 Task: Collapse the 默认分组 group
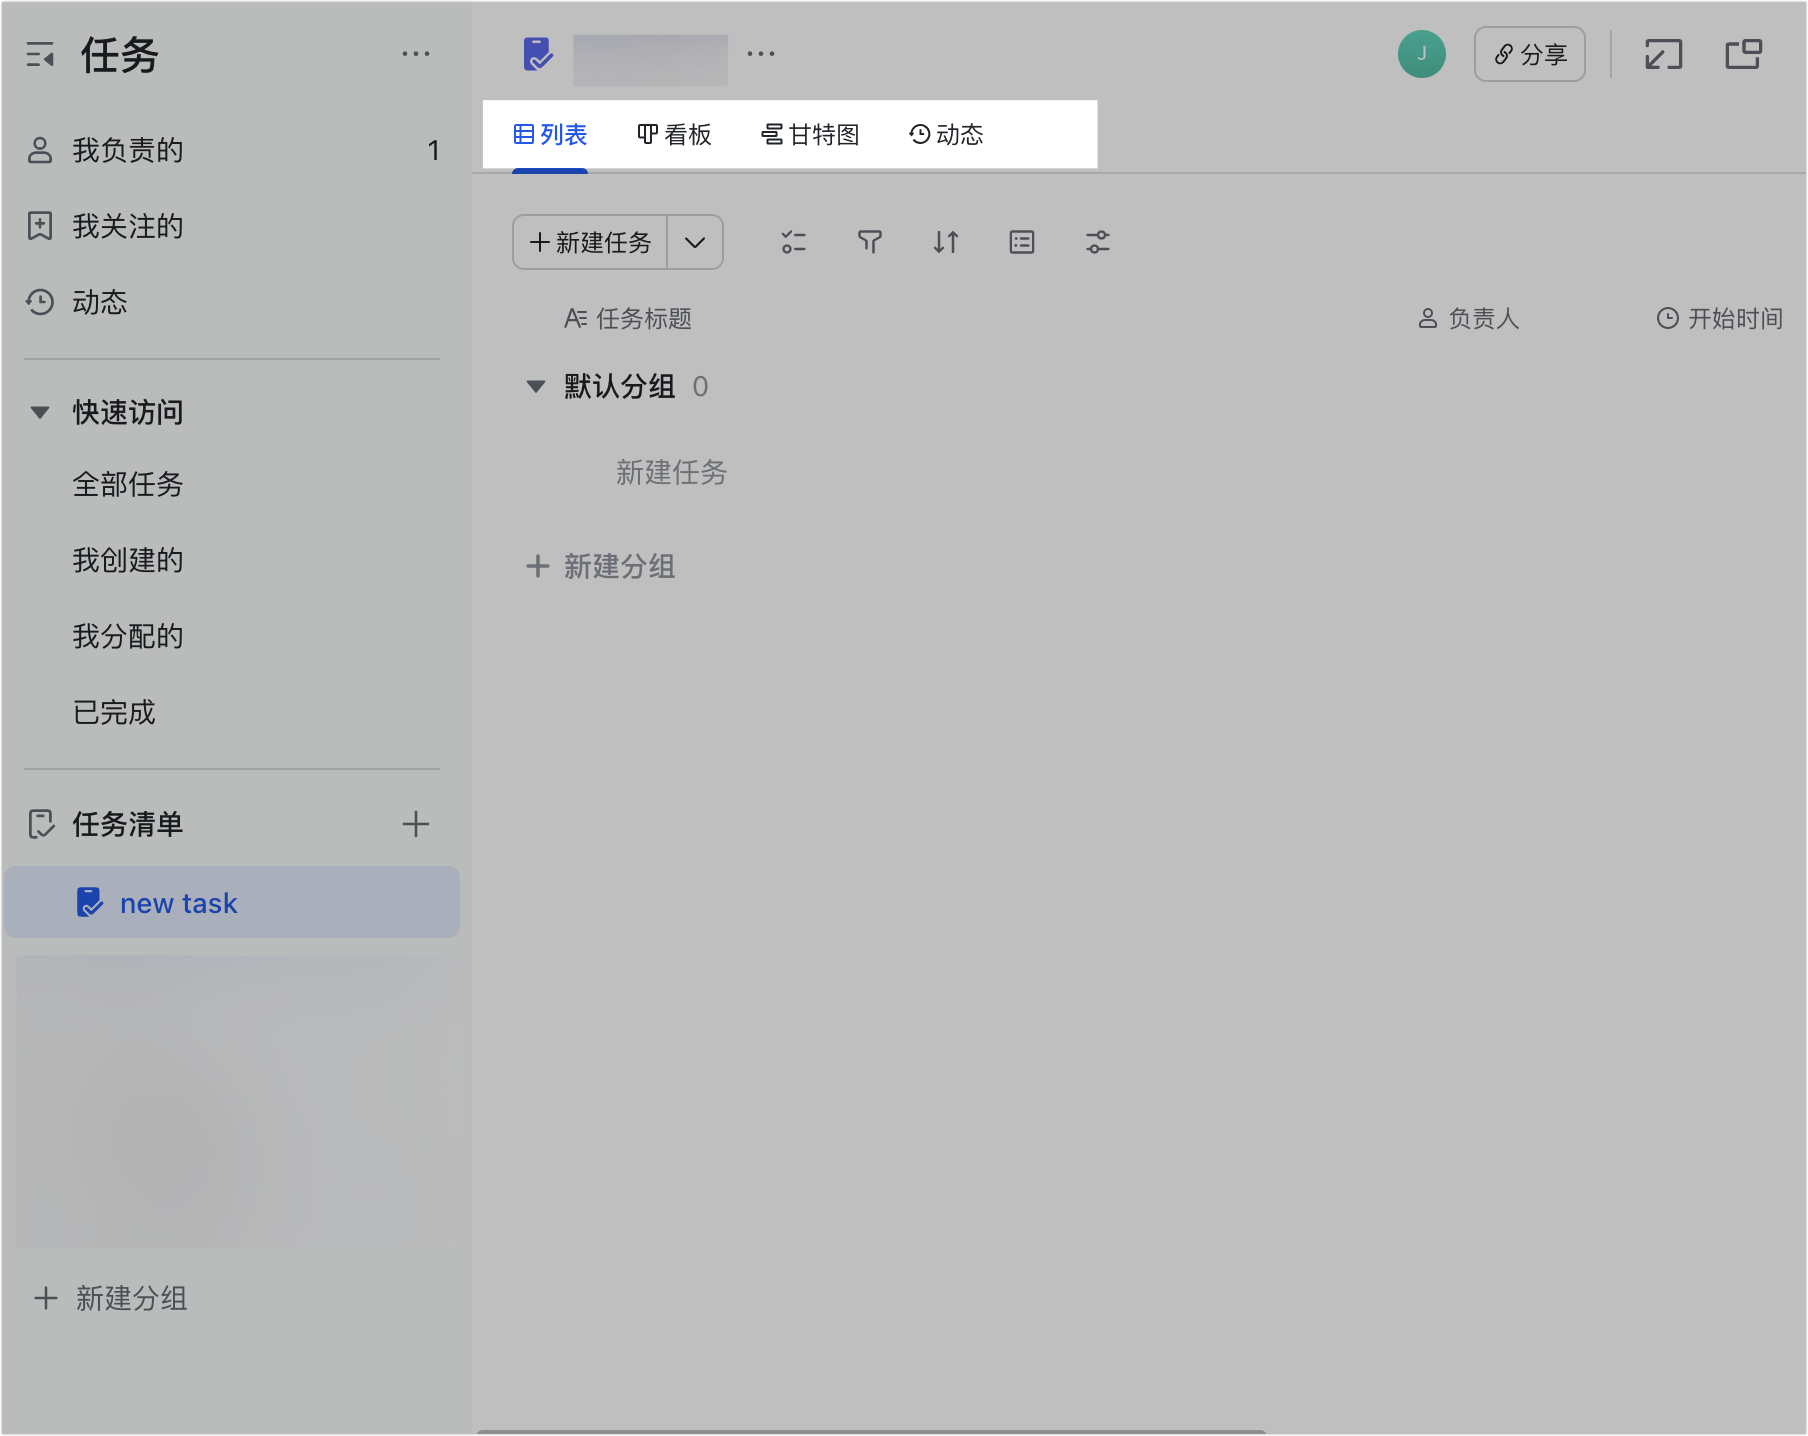point(536,387)
